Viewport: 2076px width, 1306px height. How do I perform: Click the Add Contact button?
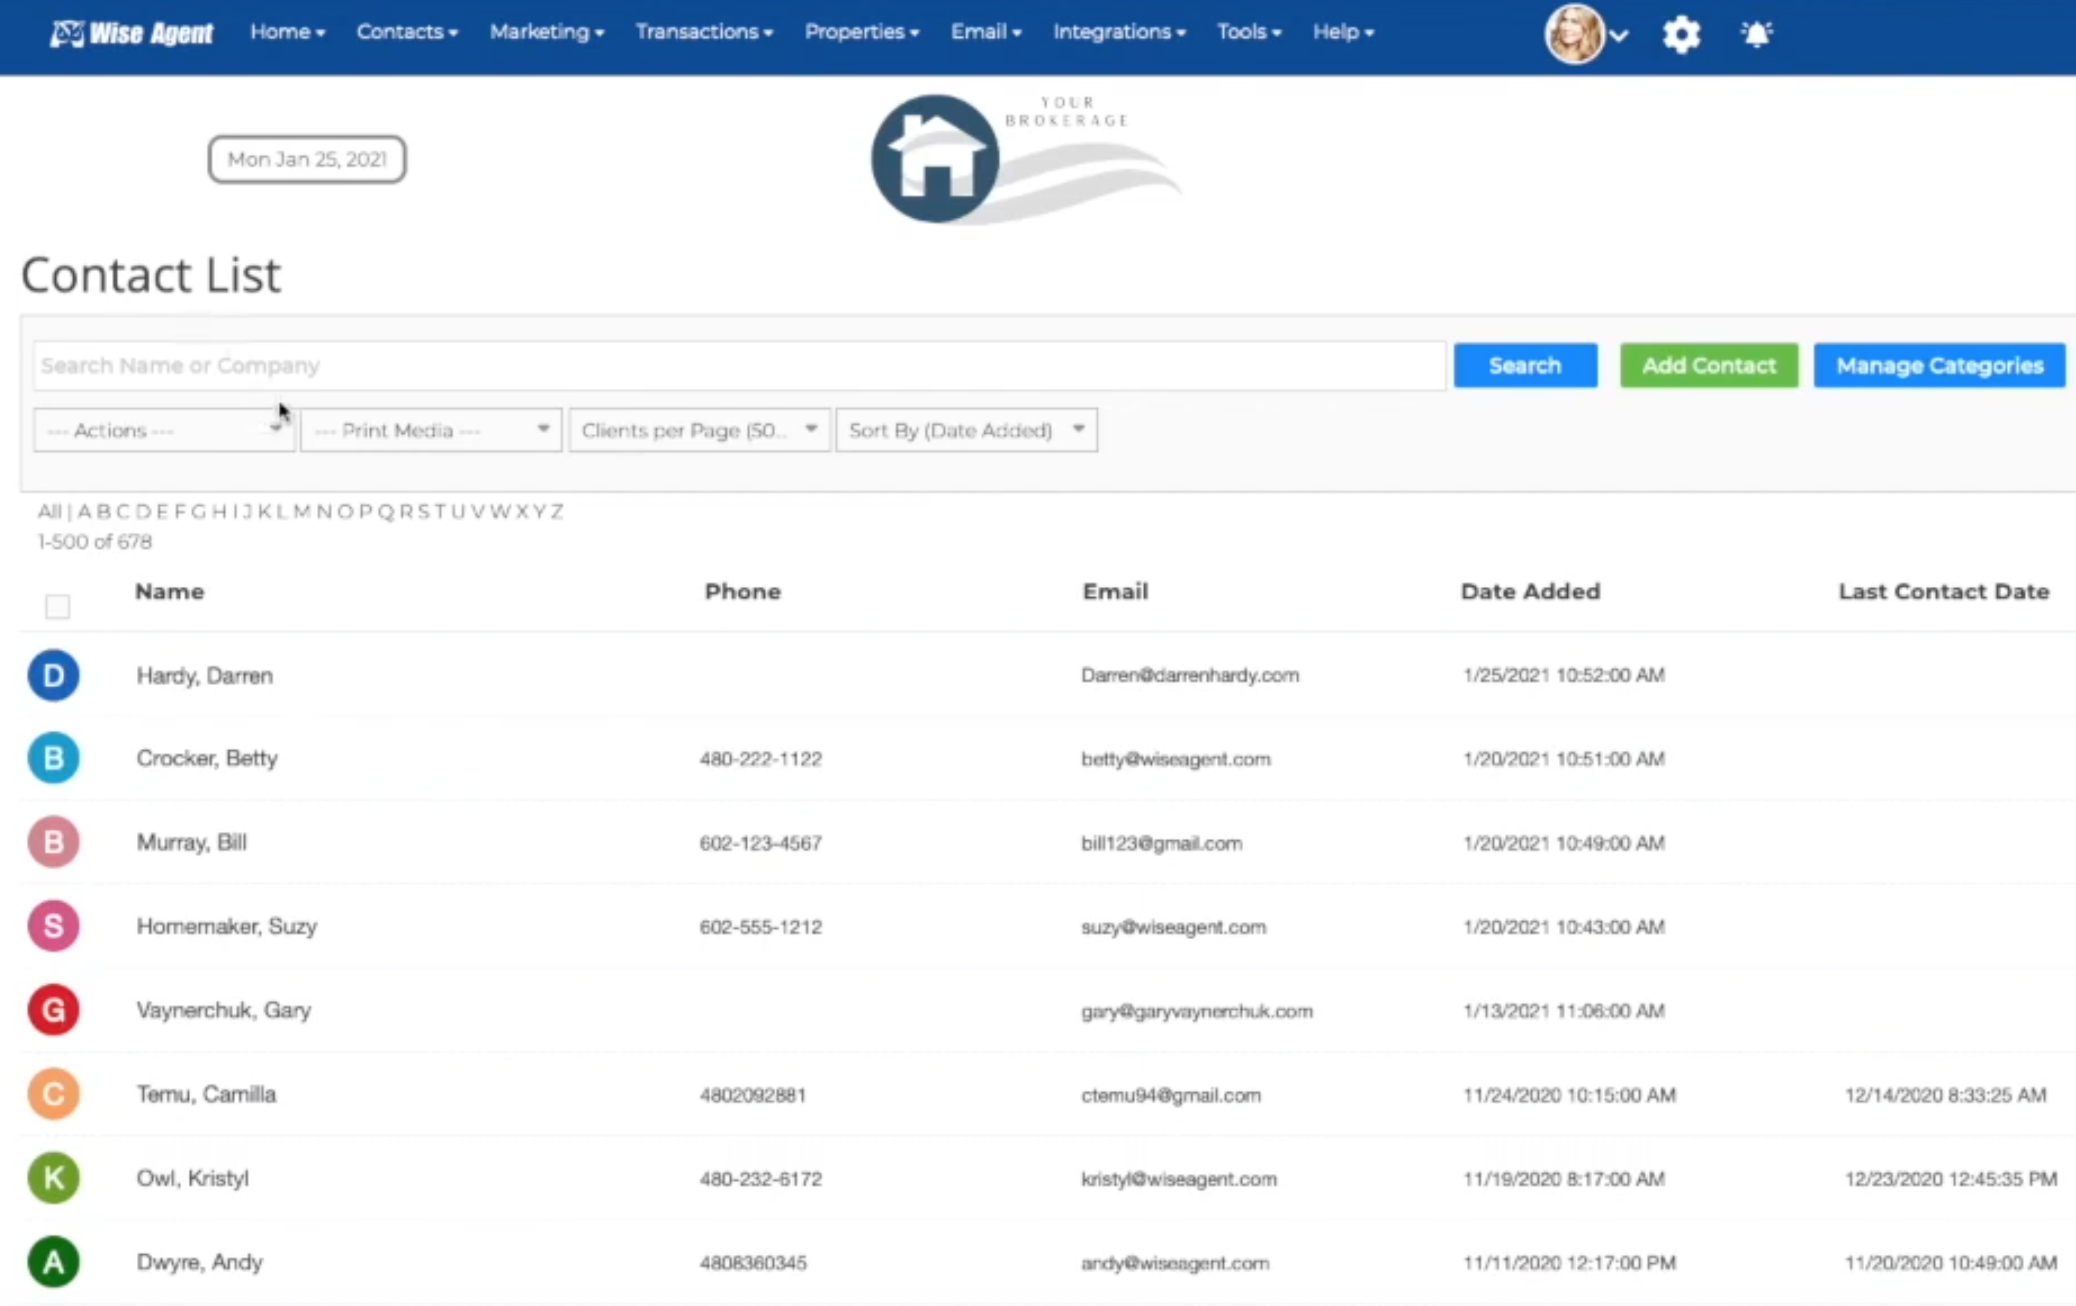[1708, 366]
